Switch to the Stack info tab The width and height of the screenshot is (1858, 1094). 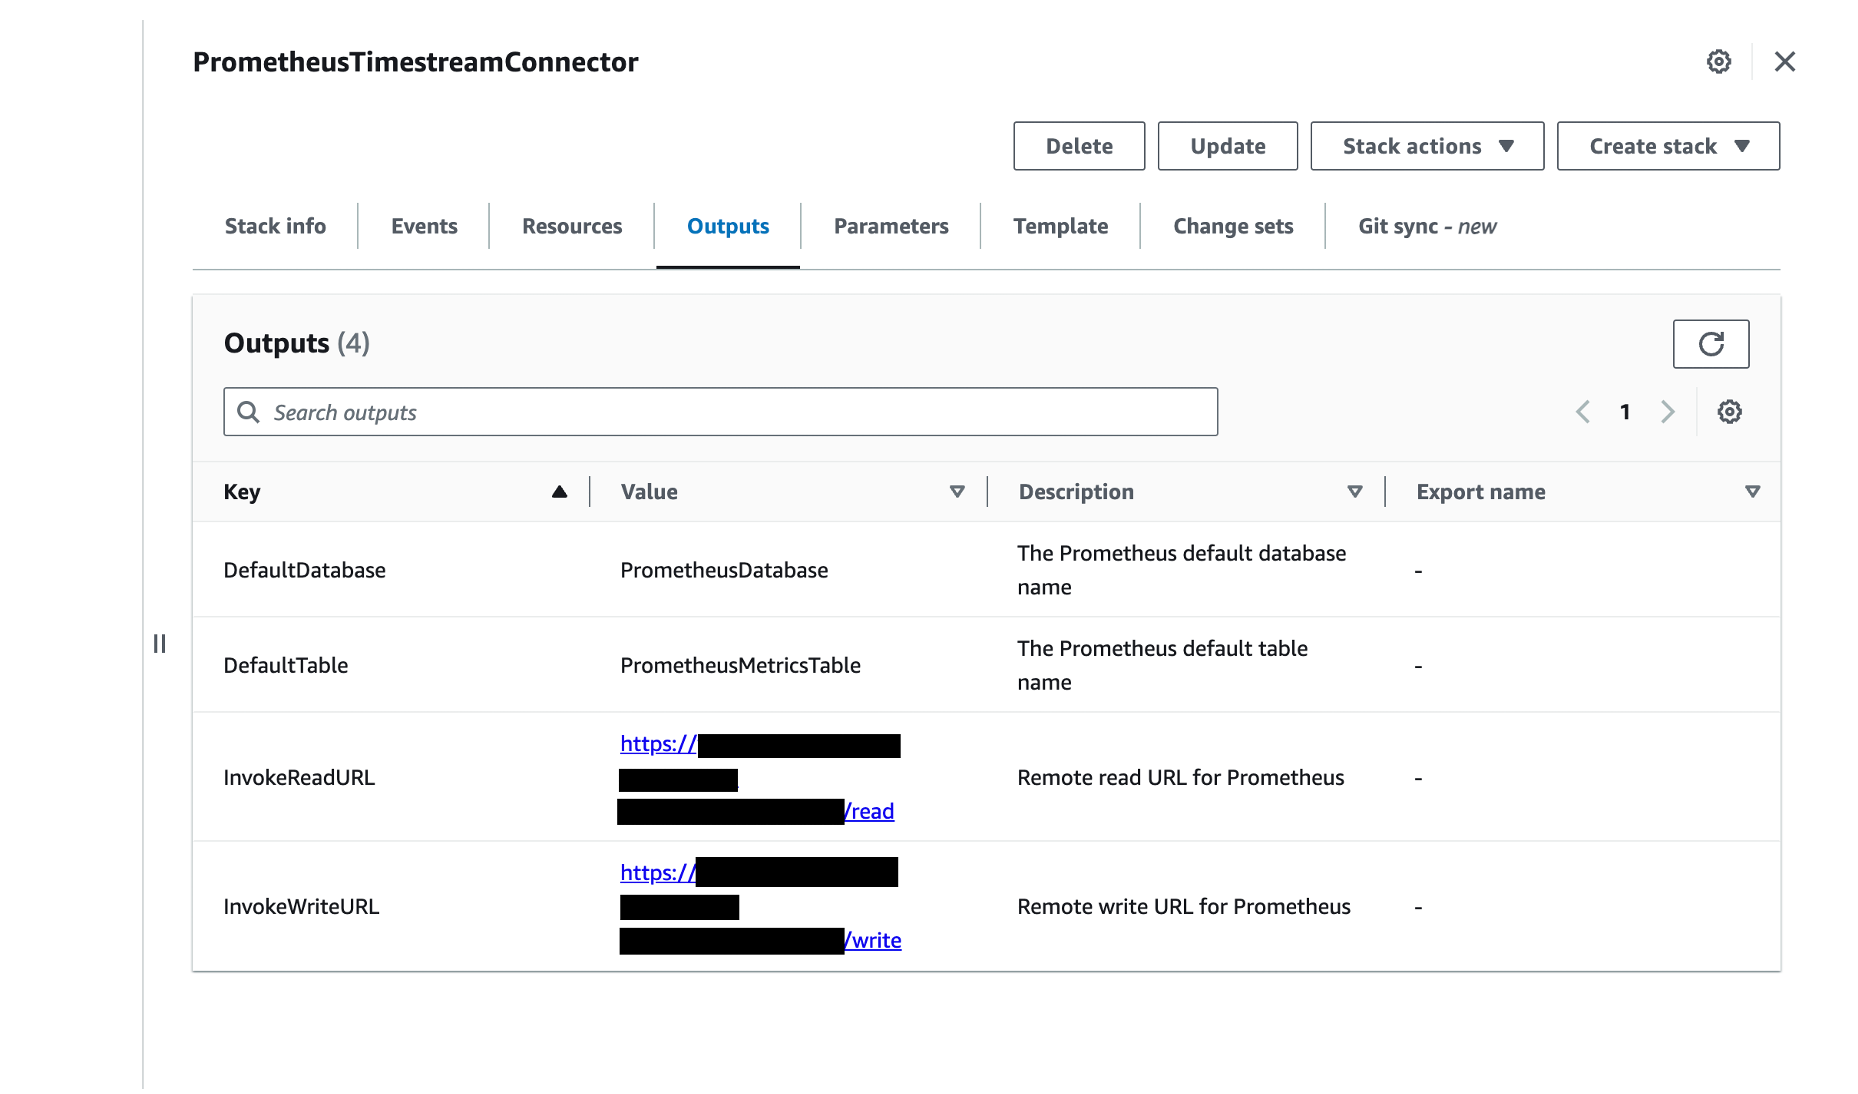coord(275,226)
